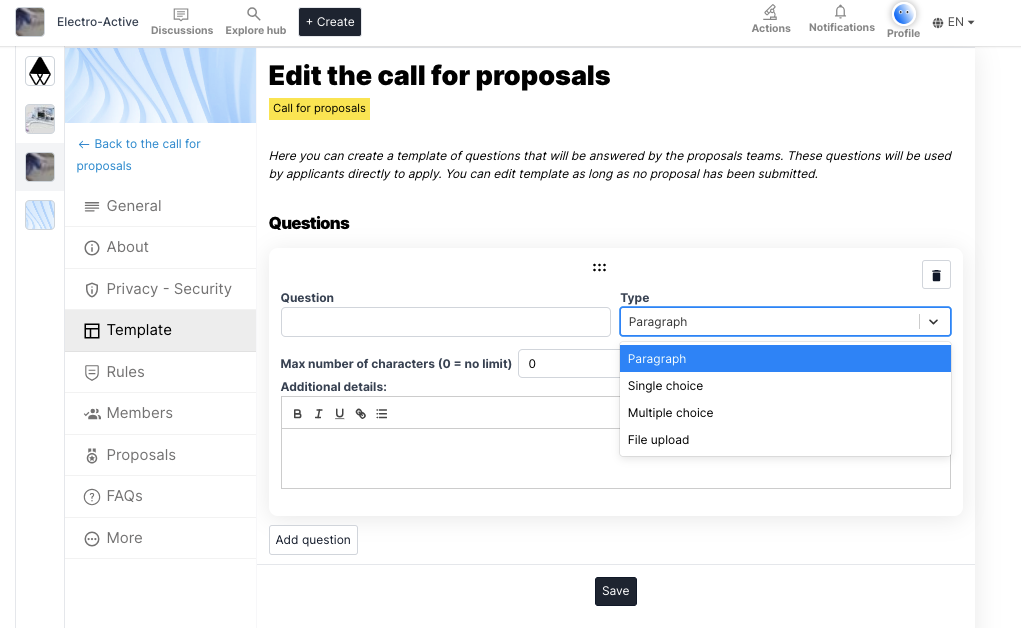1021x628 pixels.
Task: Insert a bulleted list in the editor
Action: (x=382, y=414)
